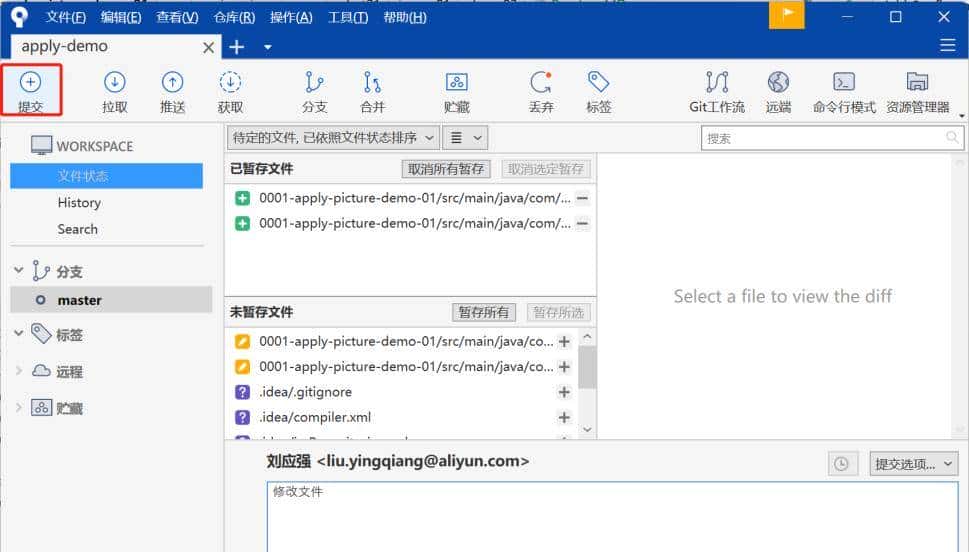The width and height of the screenshot is (969, 552).
Task: Select 文件状态 (File Status) in sidebar
Action: click(106, 176)
